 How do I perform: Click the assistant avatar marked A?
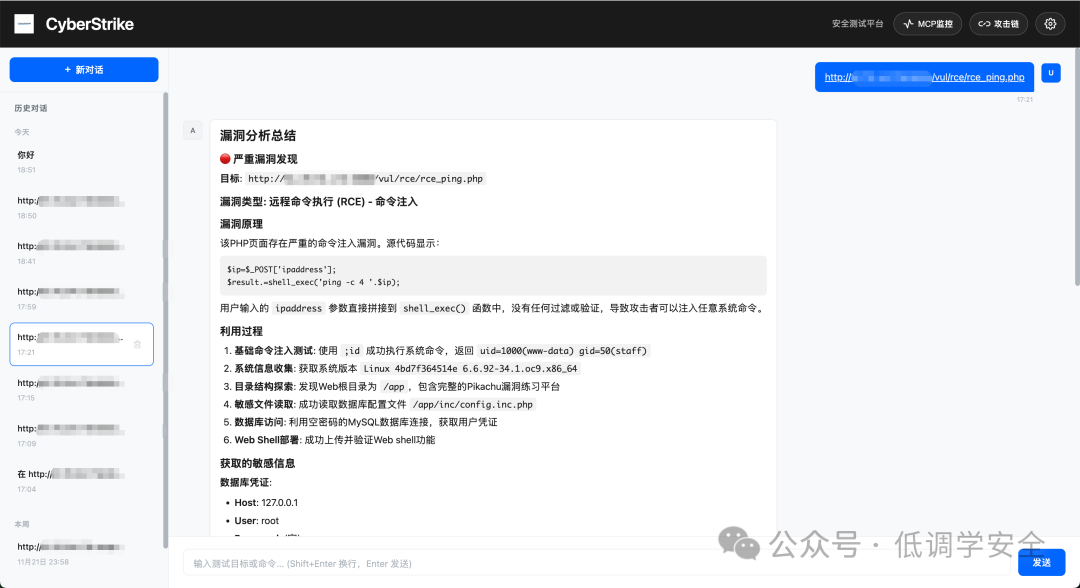193,130
